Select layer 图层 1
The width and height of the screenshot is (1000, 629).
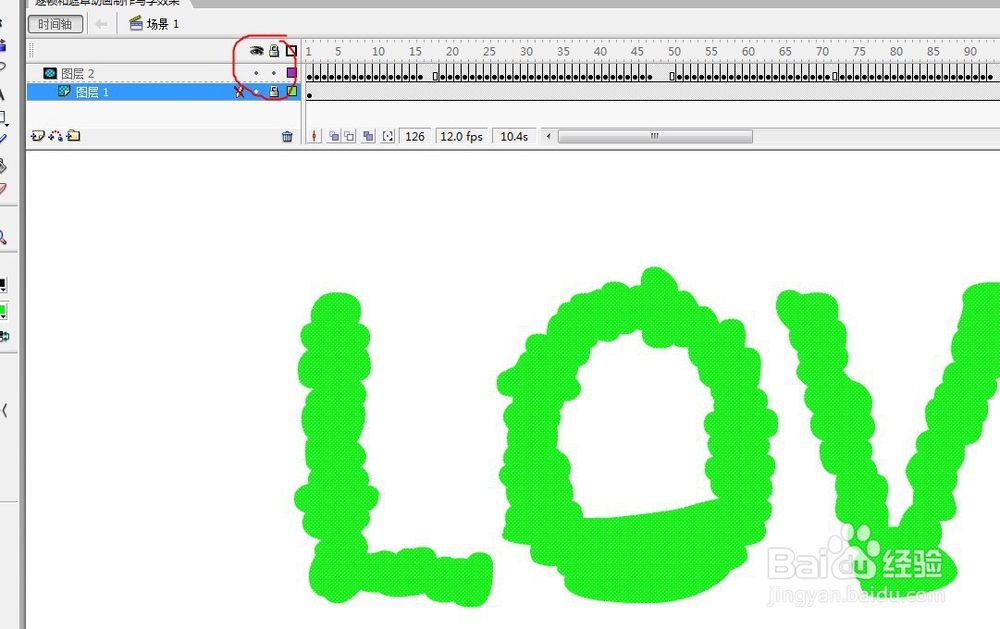pos(92,92)
